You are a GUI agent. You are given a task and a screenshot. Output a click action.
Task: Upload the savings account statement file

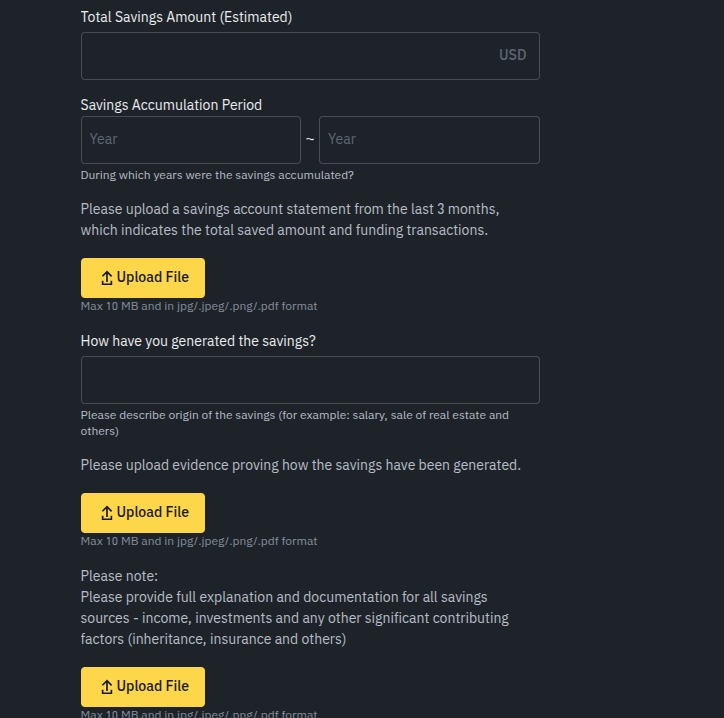143,278
